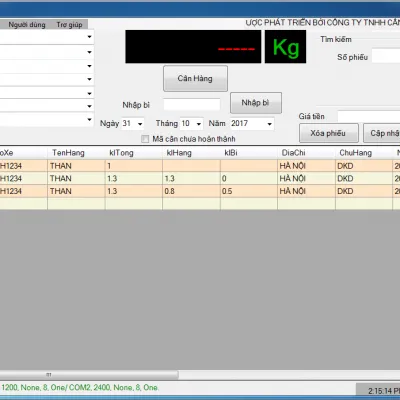The image size is (400, 400).
Task: Enable the Mã cân chưa hoàn thành checkbox
Action: [145, 139]
